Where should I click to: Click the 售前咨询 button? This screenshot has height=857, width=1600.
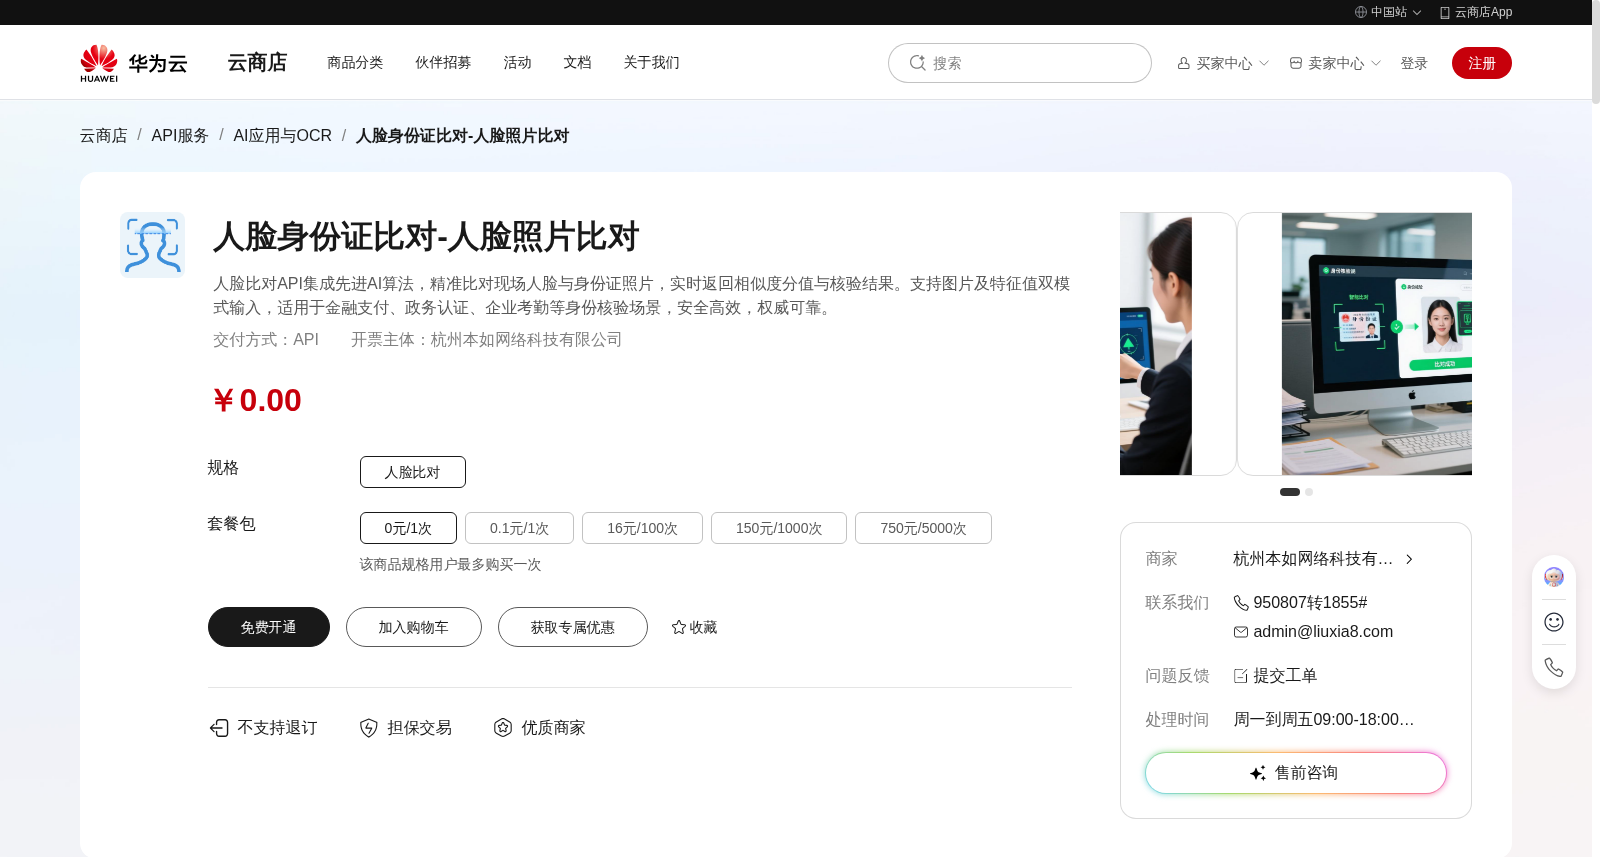coord(1296,773)
